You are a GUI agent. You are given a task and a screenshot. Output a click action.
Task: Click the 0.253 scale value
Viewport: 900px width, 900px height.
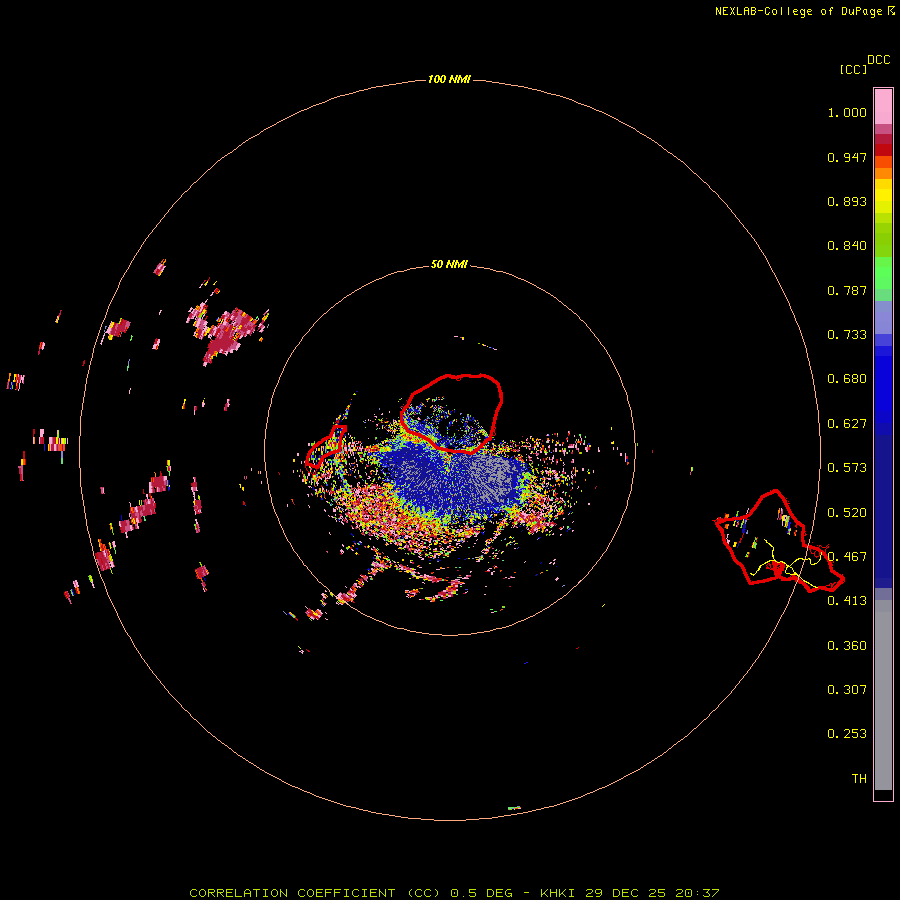(847, 734)
